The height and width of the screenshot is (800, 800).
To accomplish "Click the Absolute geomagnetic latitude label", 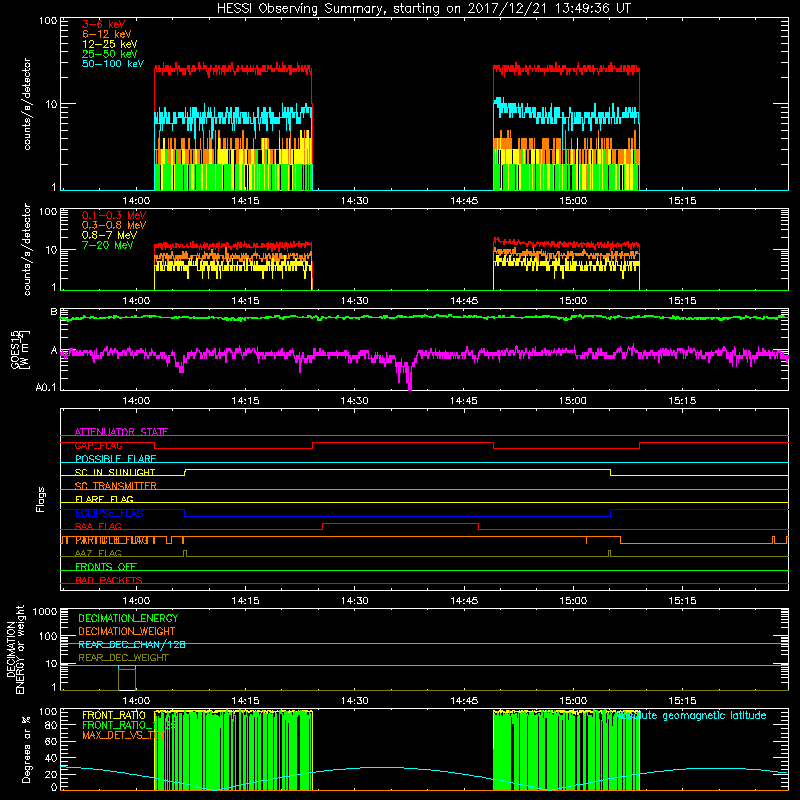I will [x=691, y=716].
